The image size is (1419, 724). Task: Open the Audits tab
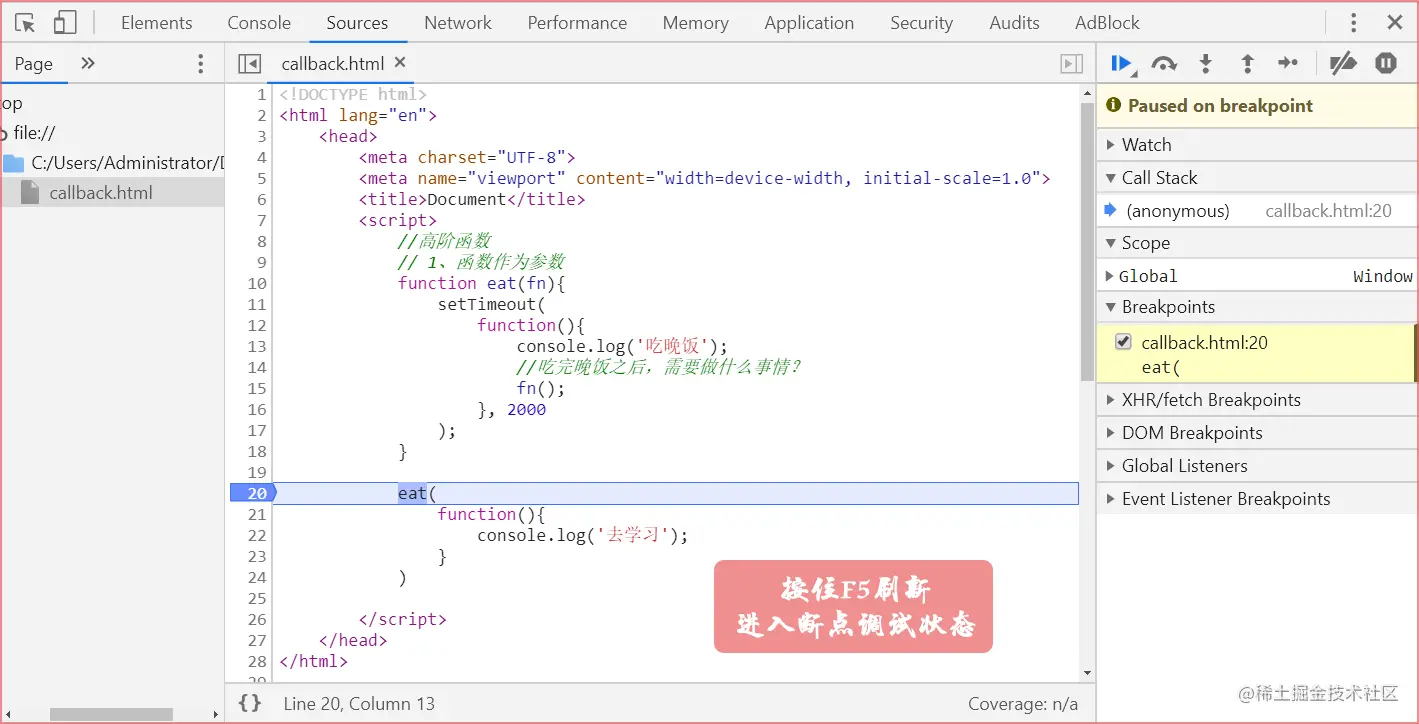1014,22
